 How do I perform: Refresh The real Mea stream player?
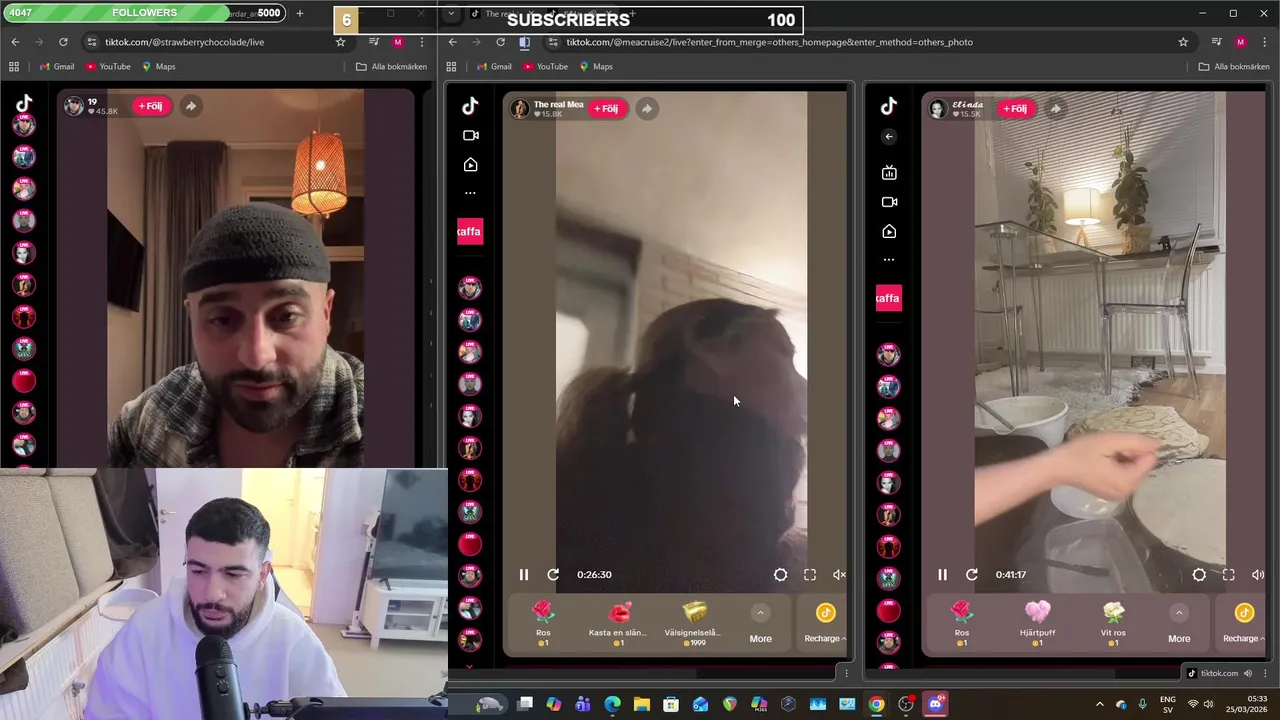click(x=553, y=575)
